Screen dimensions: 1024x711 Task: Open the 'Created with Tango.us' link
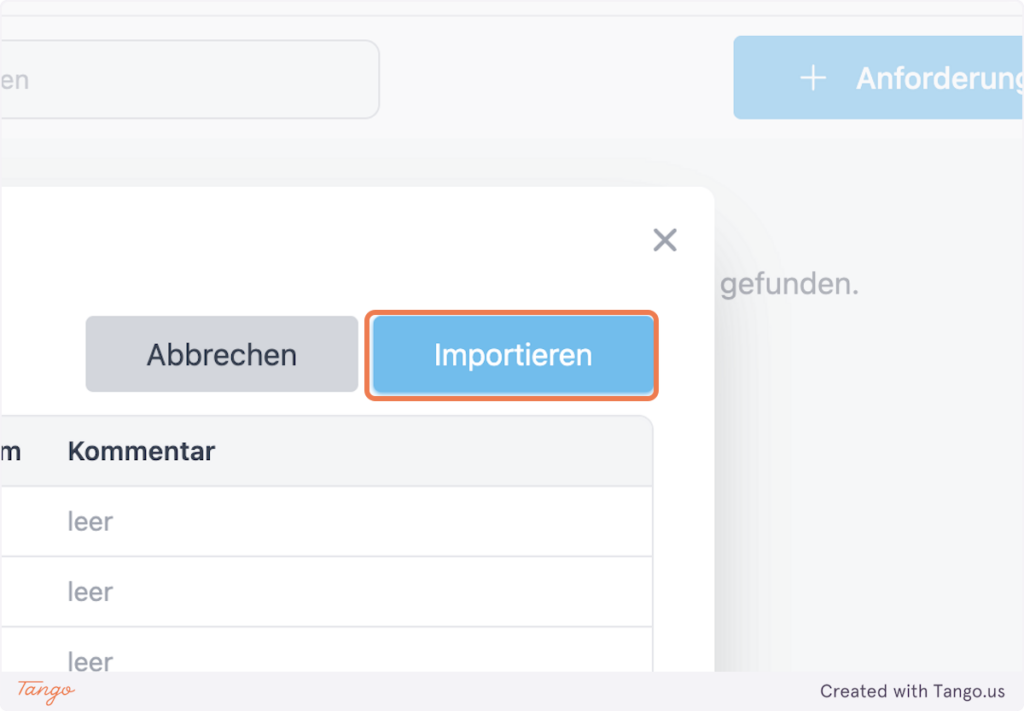tap(912, 691)
